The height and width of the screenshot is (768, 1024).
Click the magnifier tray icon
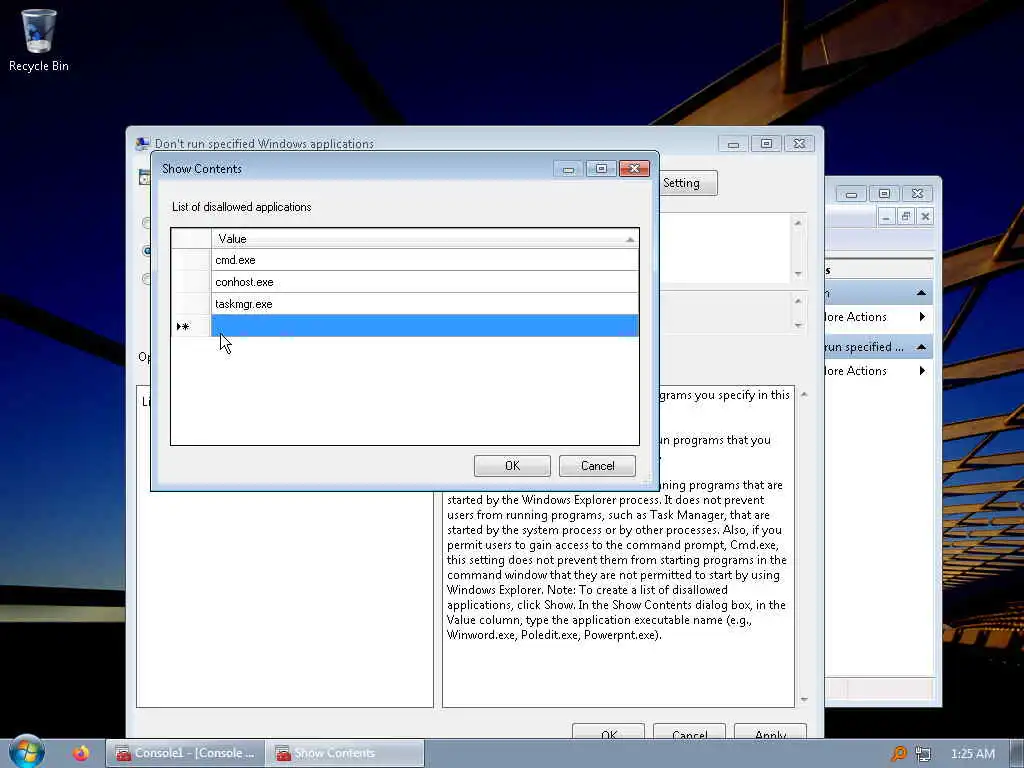[x=899, y=754]
